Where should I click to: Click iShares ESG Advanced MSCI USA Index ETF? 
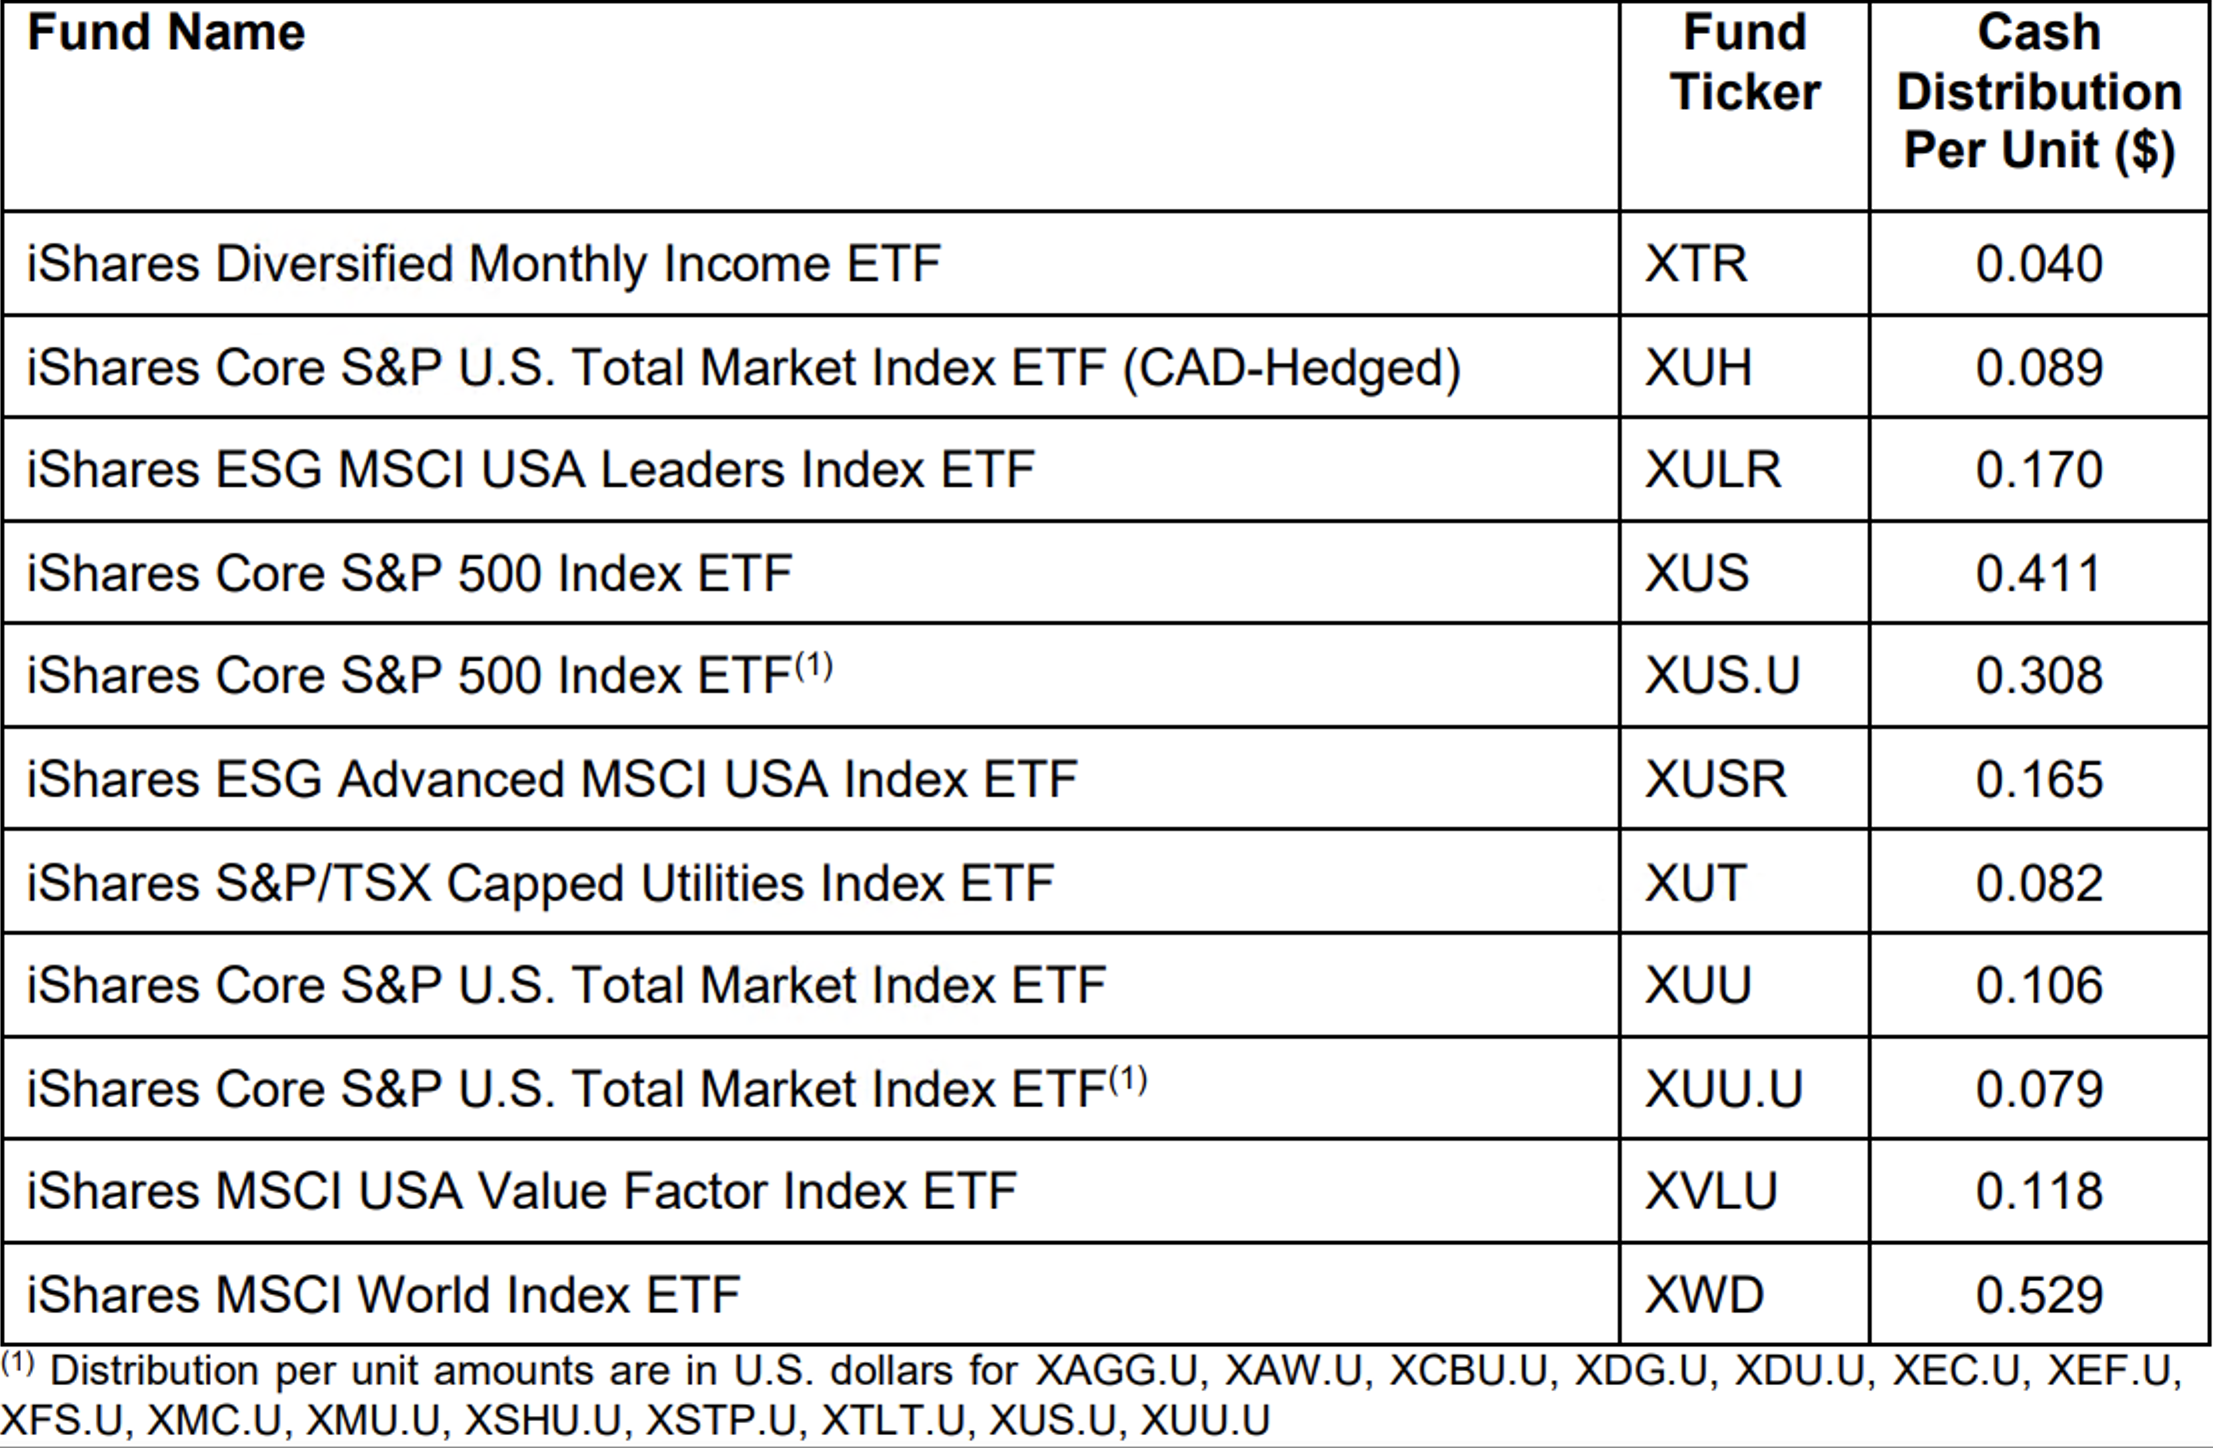point(552,780)
